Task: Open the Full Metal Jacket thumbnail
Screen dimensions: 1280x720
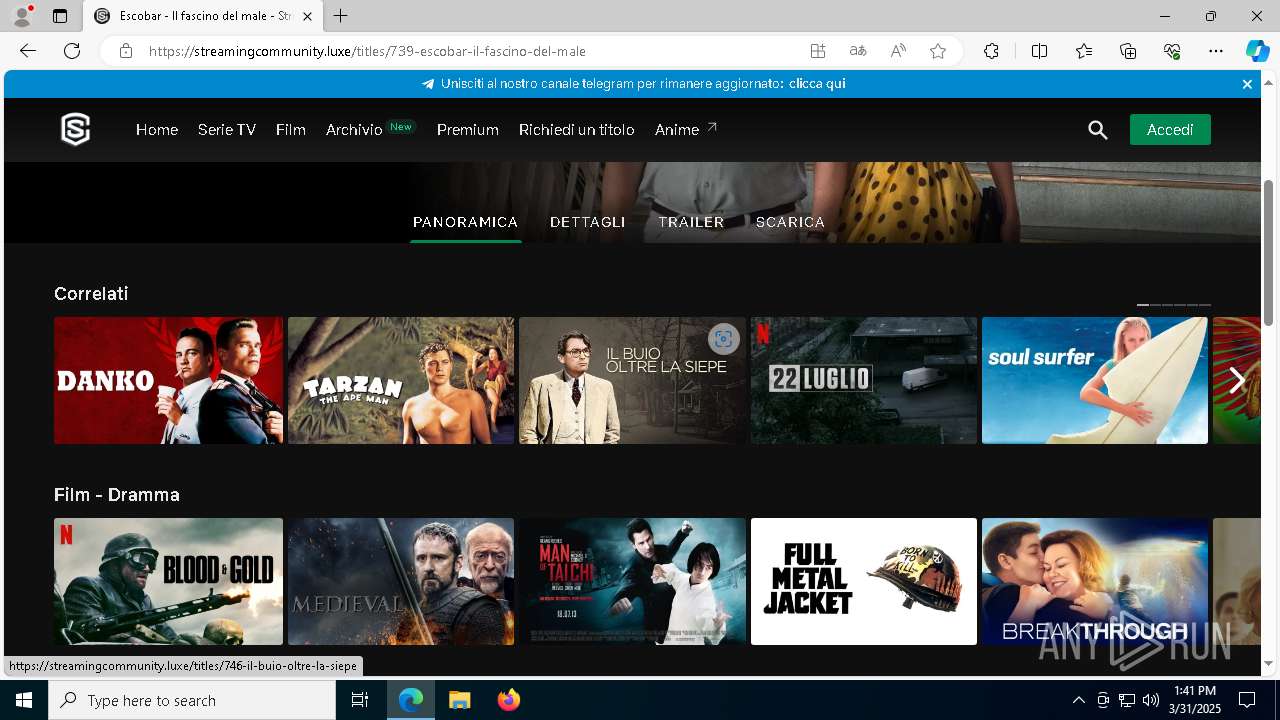Action: 864,581
